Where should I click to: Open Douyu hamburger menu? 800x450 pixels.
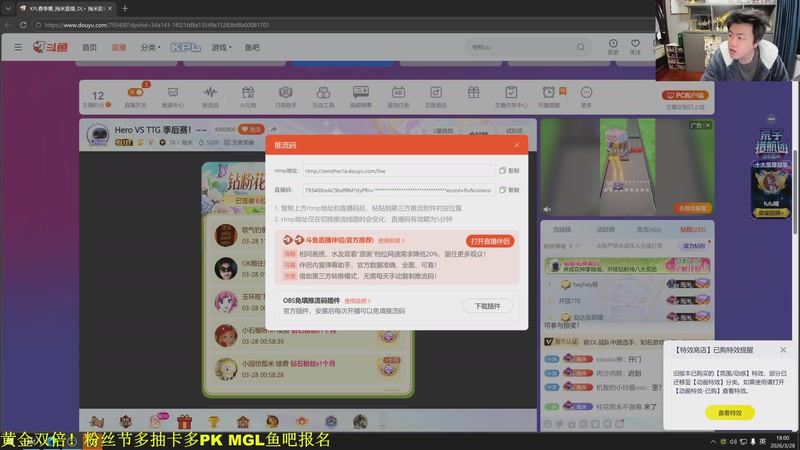(x=18, y=47)
